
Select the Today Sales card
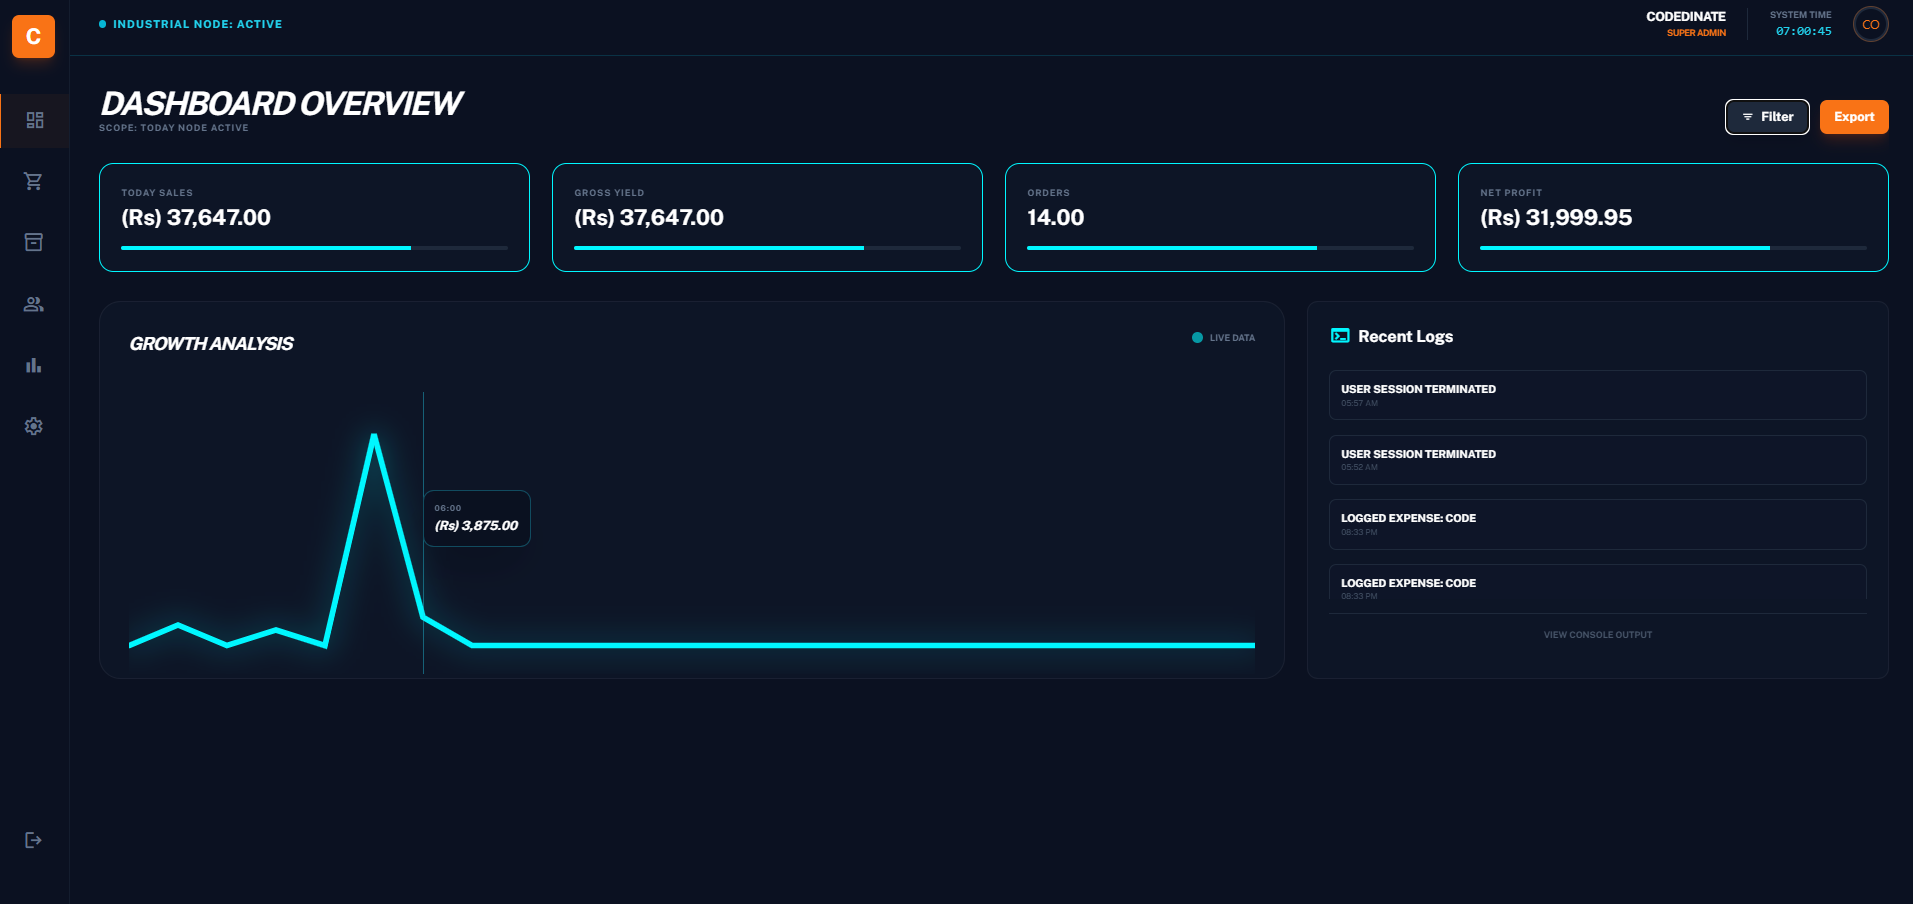pos(314,217)
